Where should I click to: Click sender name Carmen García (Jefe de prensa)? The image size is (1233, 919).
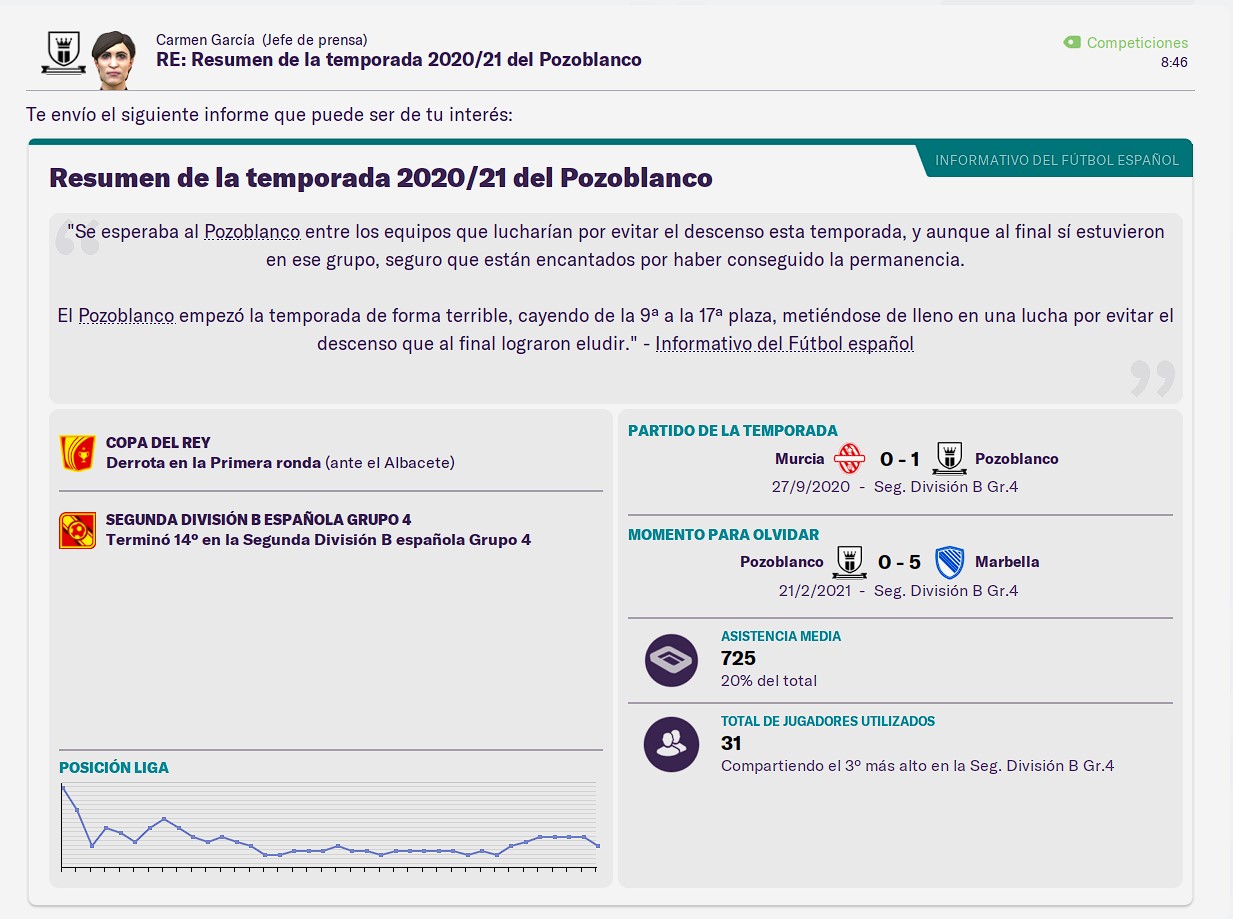[261, 40]
